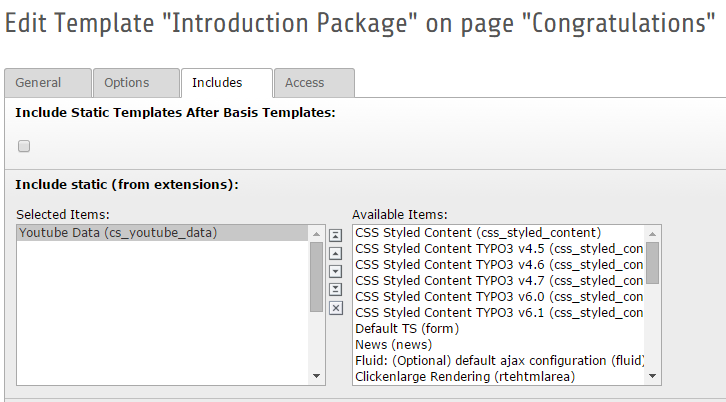Remove selected item with X icon

336,308
